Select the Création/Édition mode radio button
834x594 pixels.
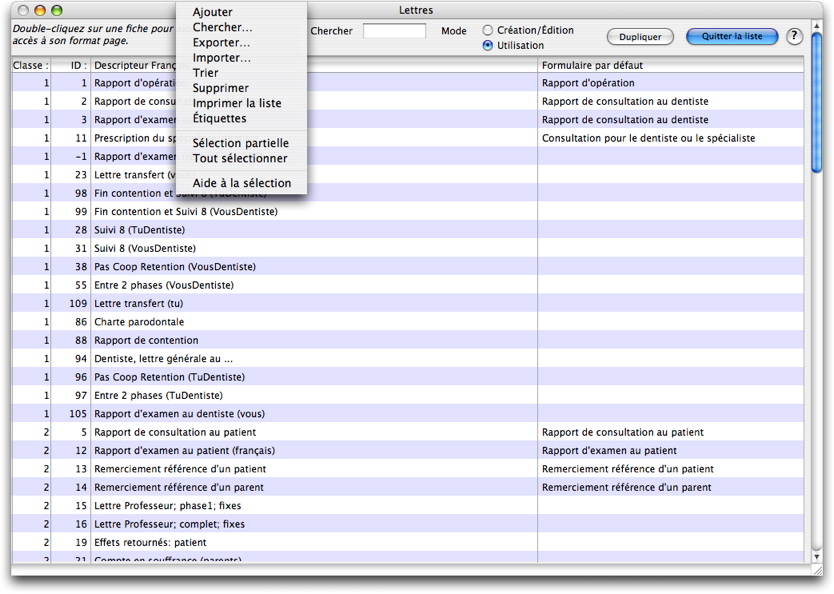click(487, 30)
